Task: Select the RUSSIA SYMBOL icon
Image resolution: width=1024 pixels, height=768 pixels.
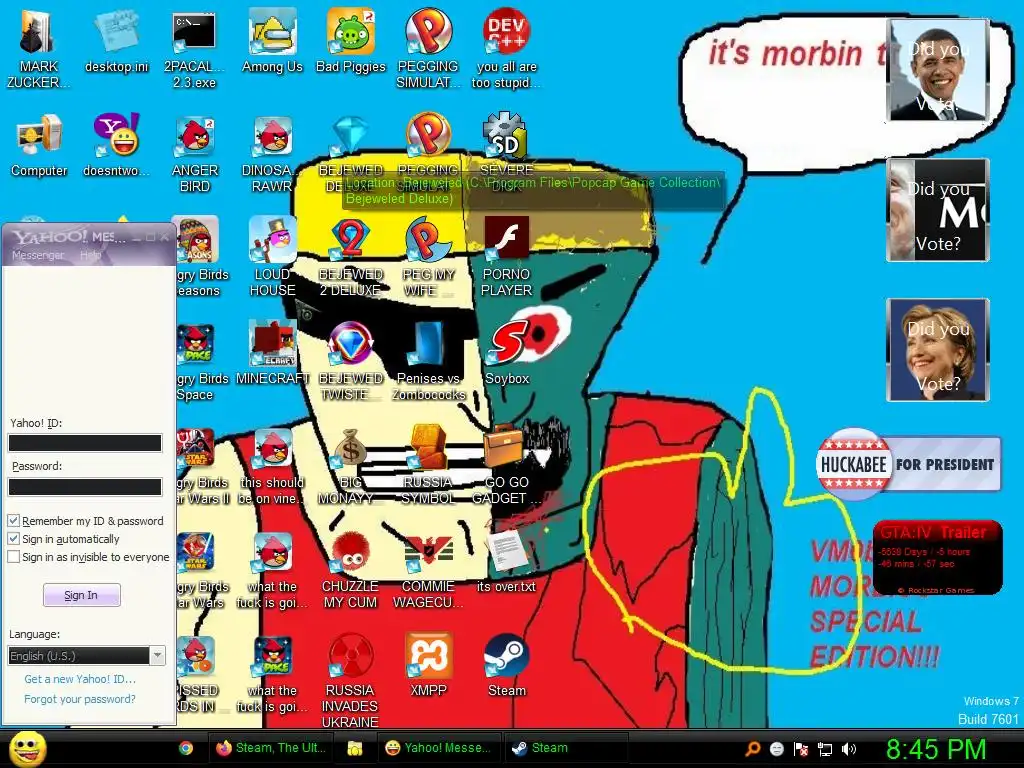Action: pos(428,465)
